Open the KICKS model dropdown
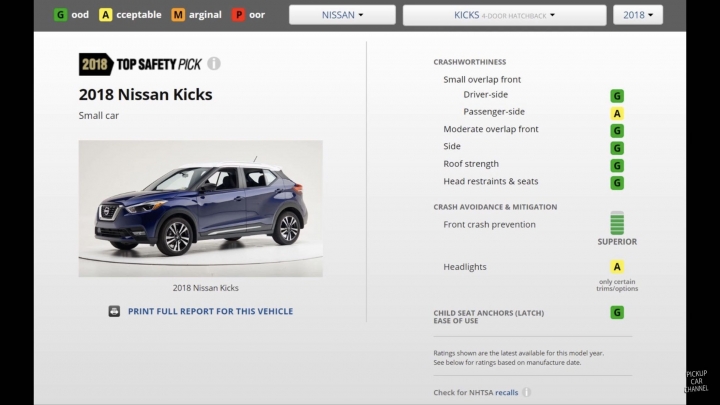720x405 pixels. coord(504,15)
